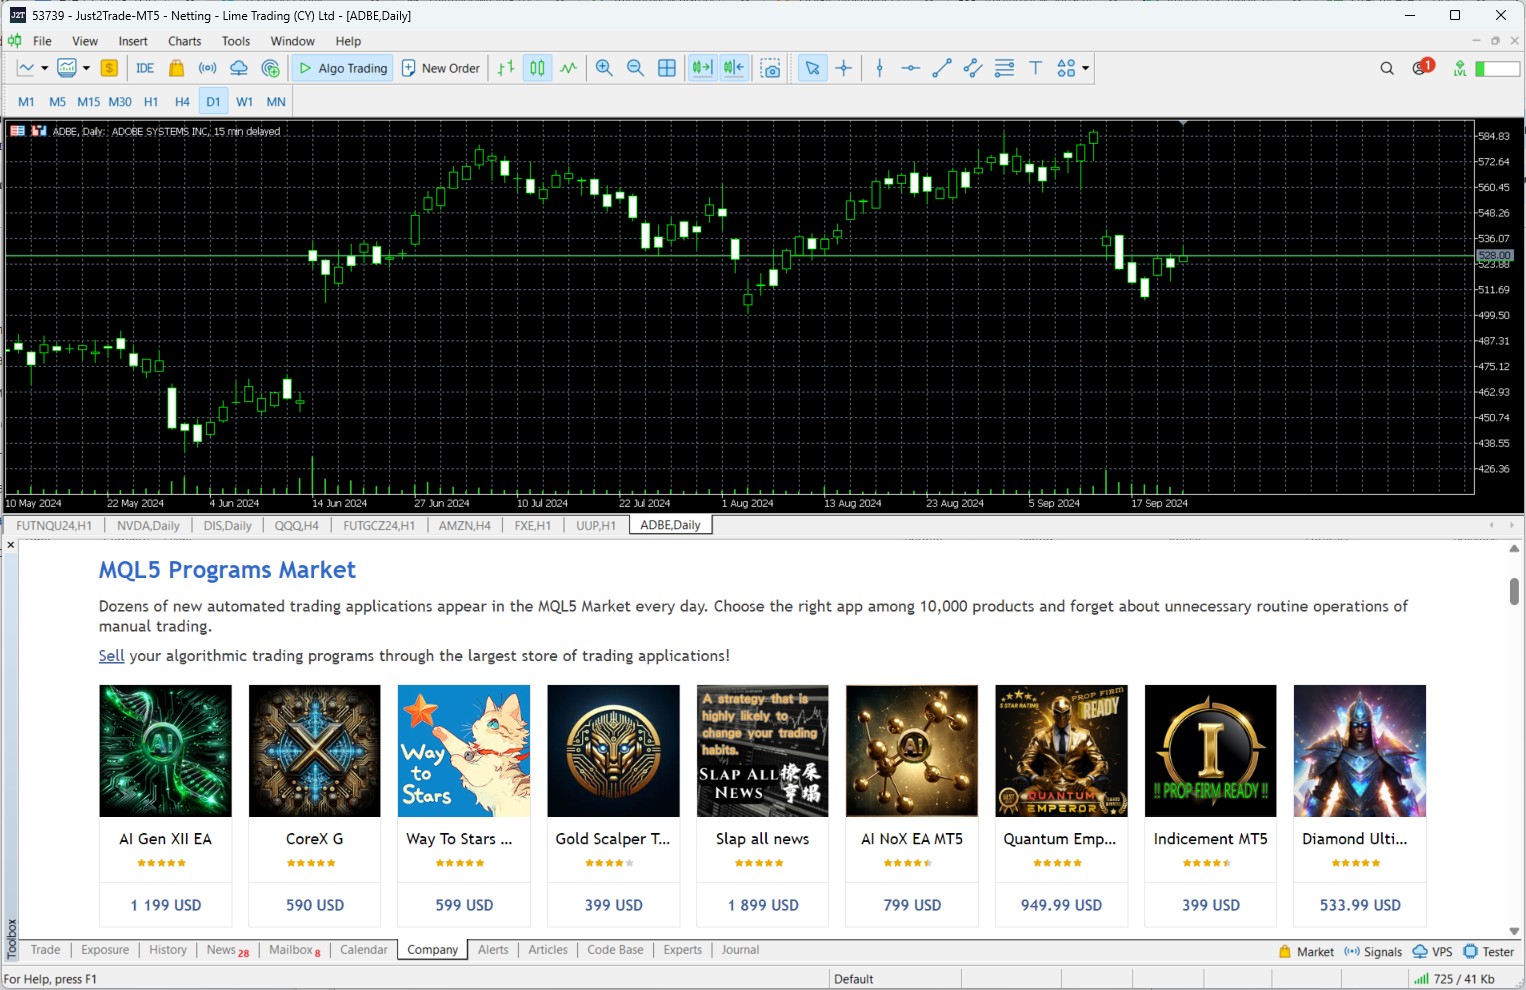Switch to the NVDA,Daily chart tab
Screen dimensions: 1526x990
coord(148,525)
